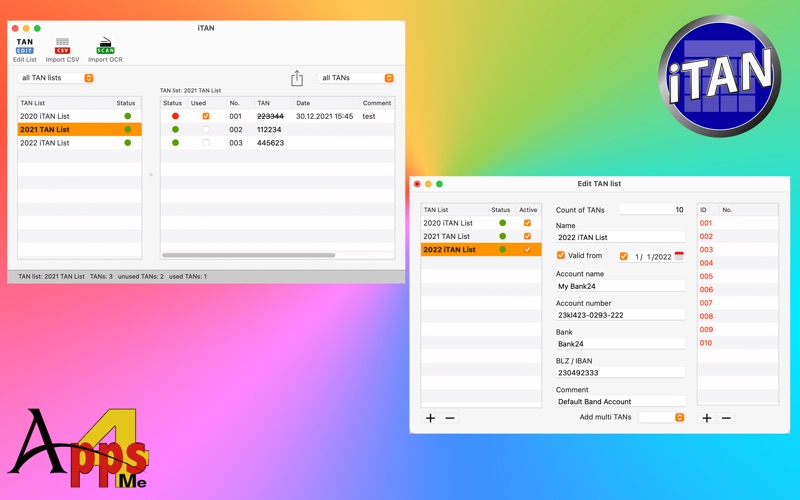Open the Add multi TANs dropdown
Screen dimensions: 800x500
(662, 417)
